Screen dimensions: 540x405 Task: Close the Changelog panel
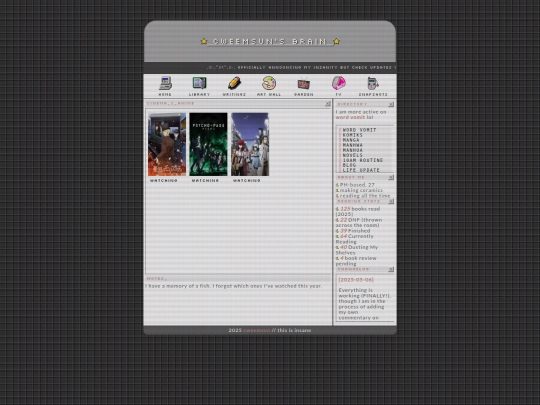tap(391, 269)
